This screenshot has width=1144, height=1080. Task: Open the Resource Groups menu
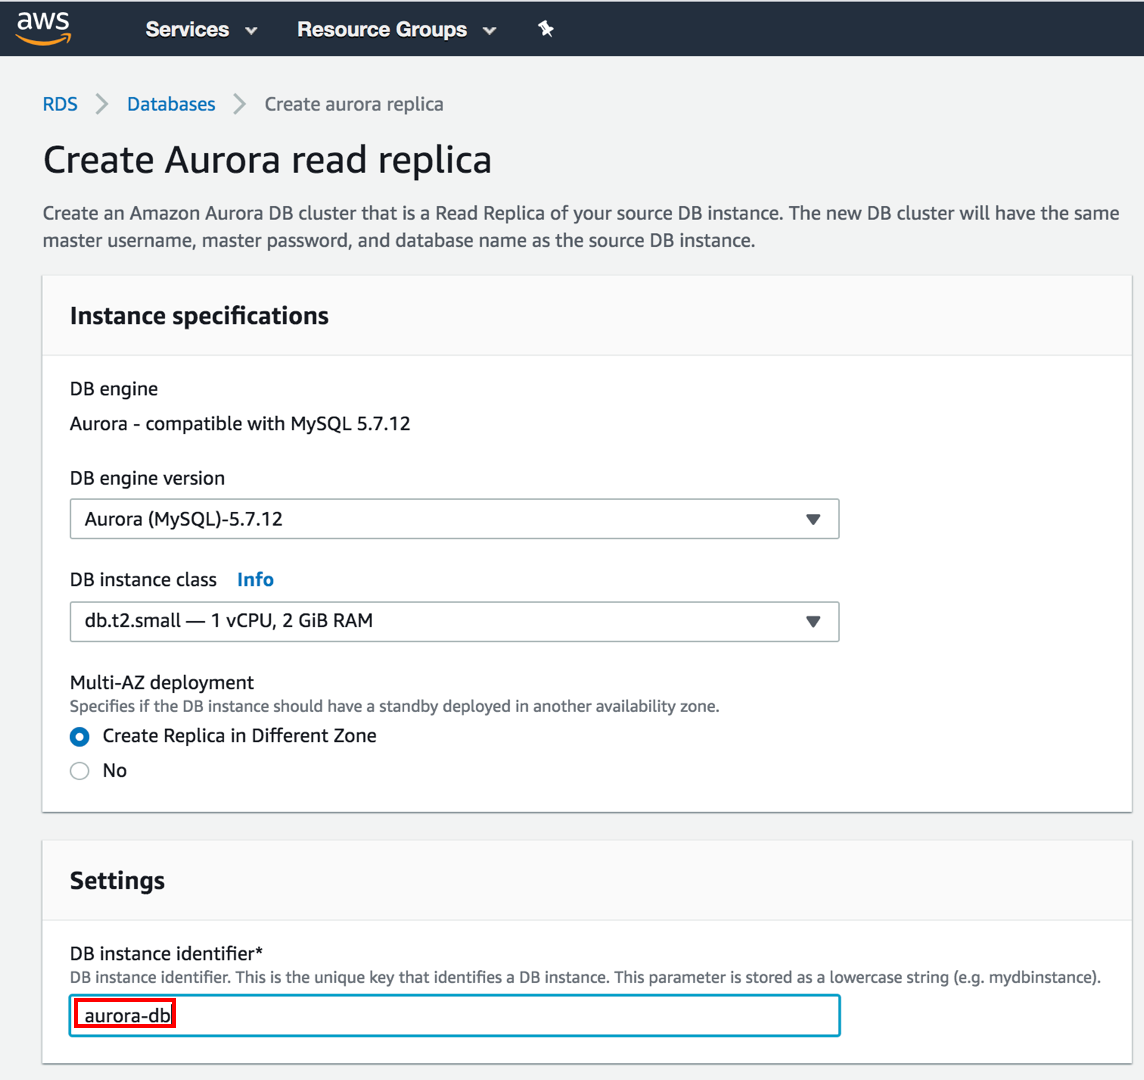click(x=396, y=30)
